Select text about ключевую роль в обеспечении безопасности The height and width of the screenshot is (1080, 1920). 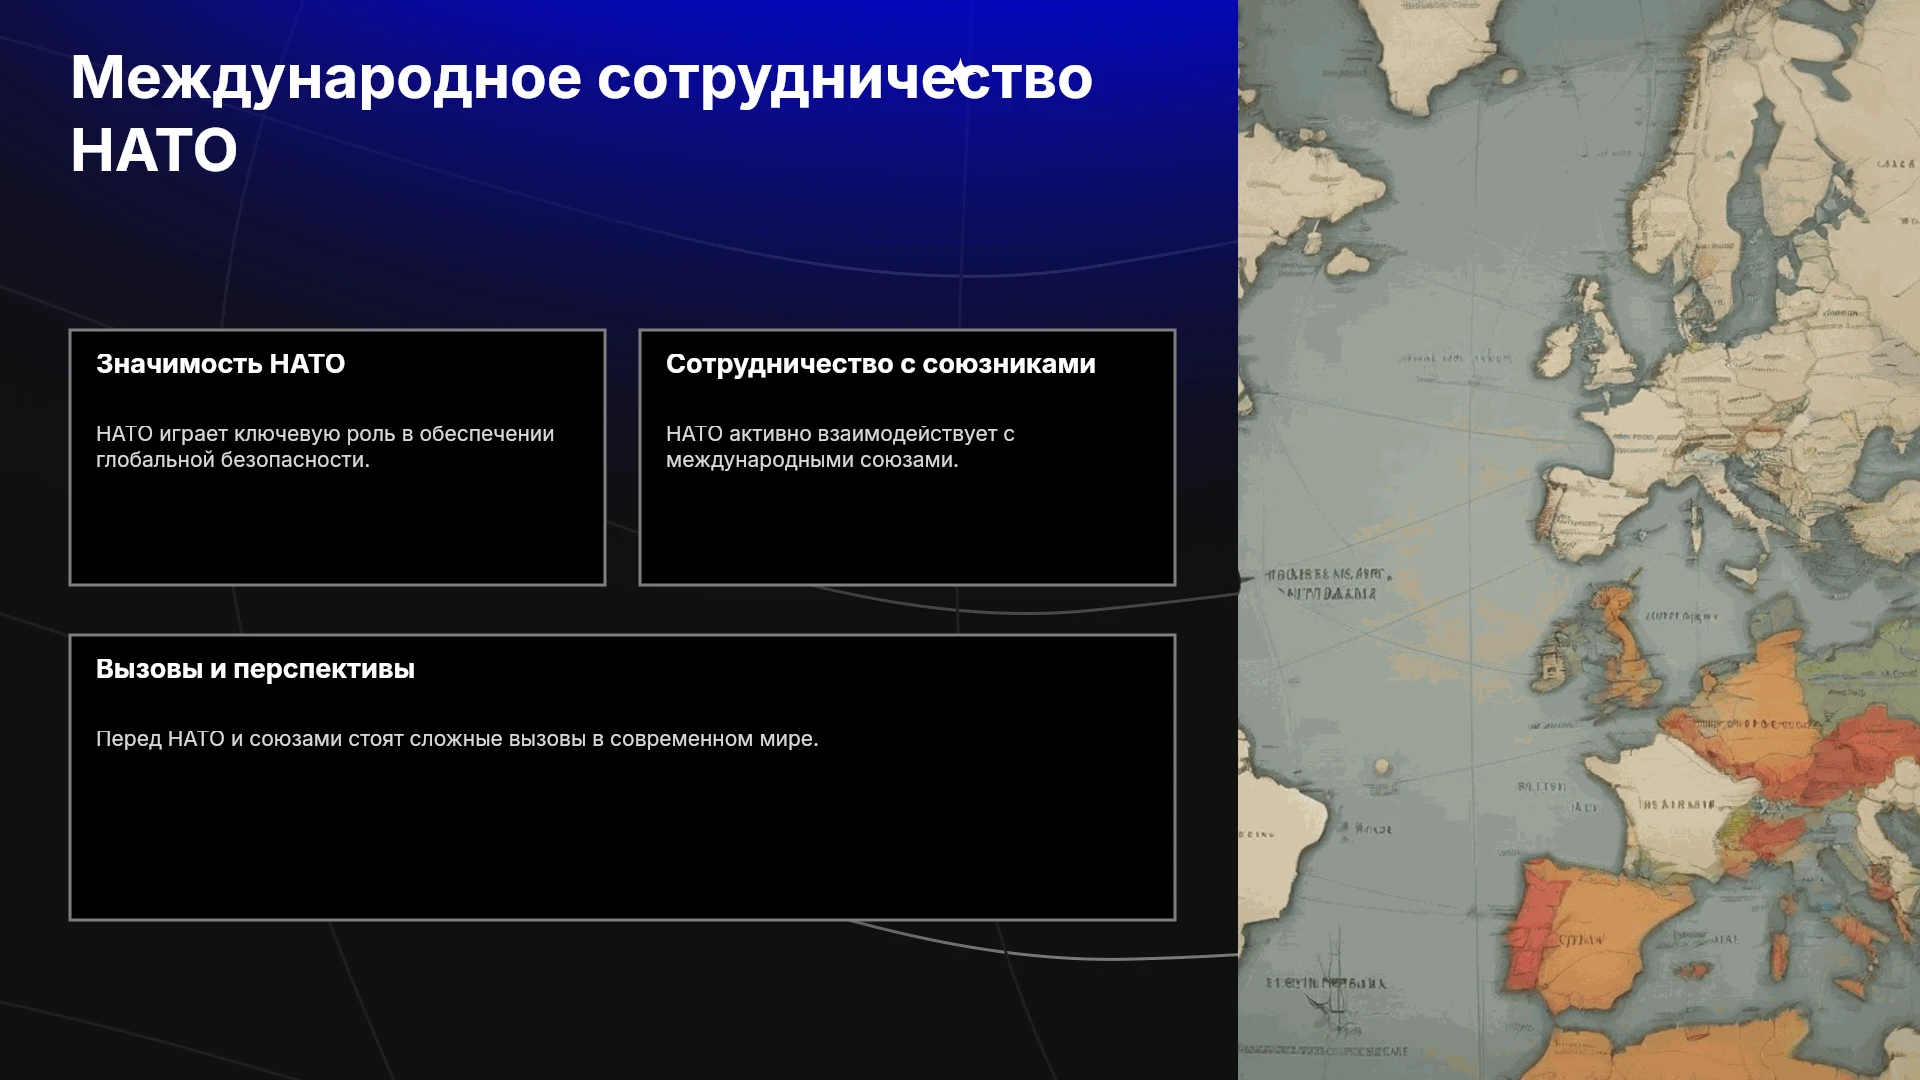pyautogui.click(x=325, y=447)
